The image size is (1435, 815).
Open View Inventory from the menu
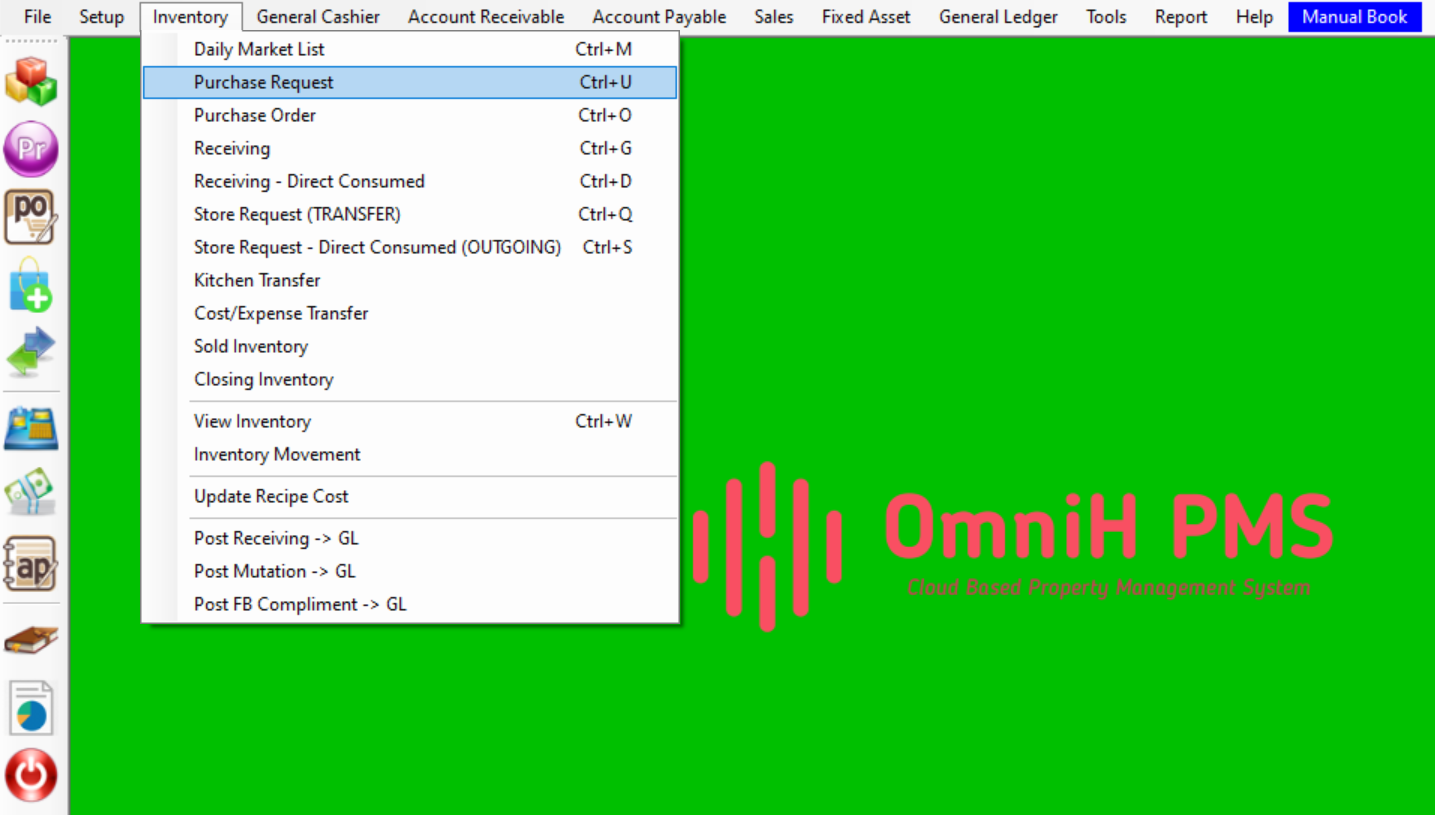[410, 421]
